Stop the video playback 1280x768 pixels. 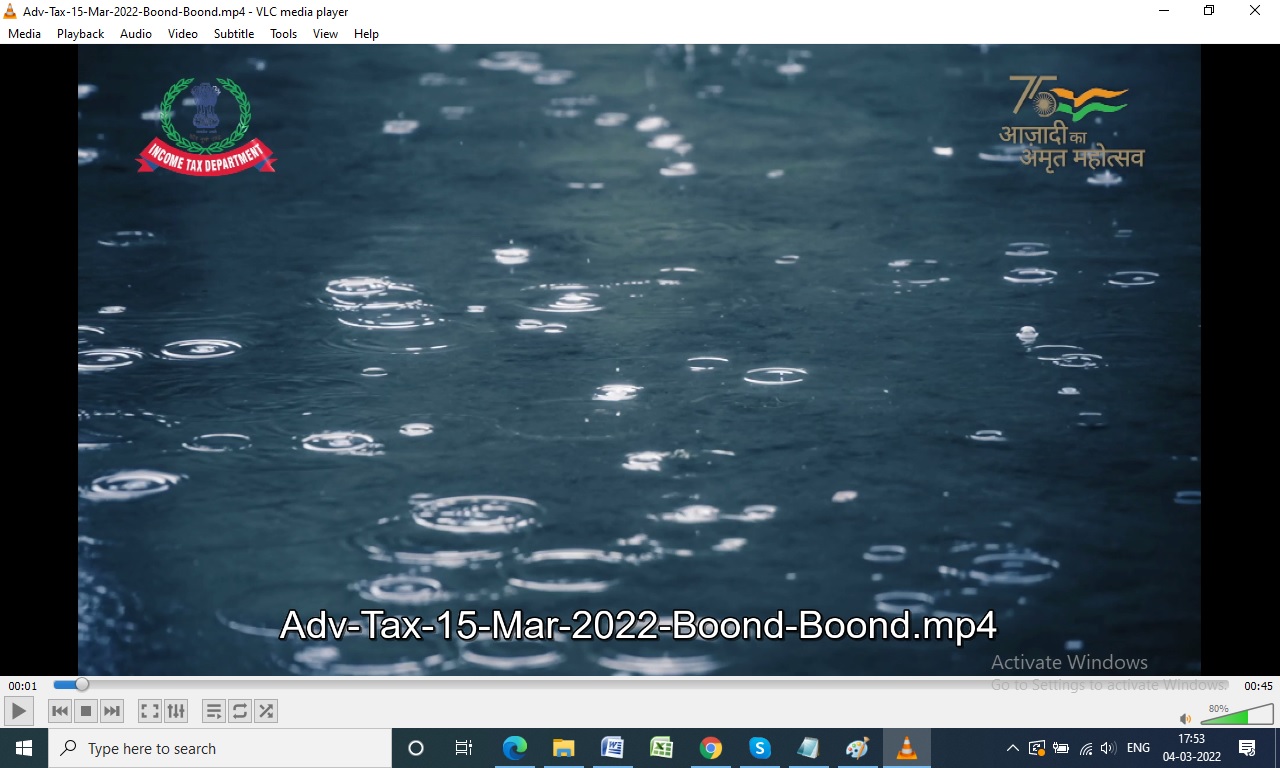click(86, 711)
